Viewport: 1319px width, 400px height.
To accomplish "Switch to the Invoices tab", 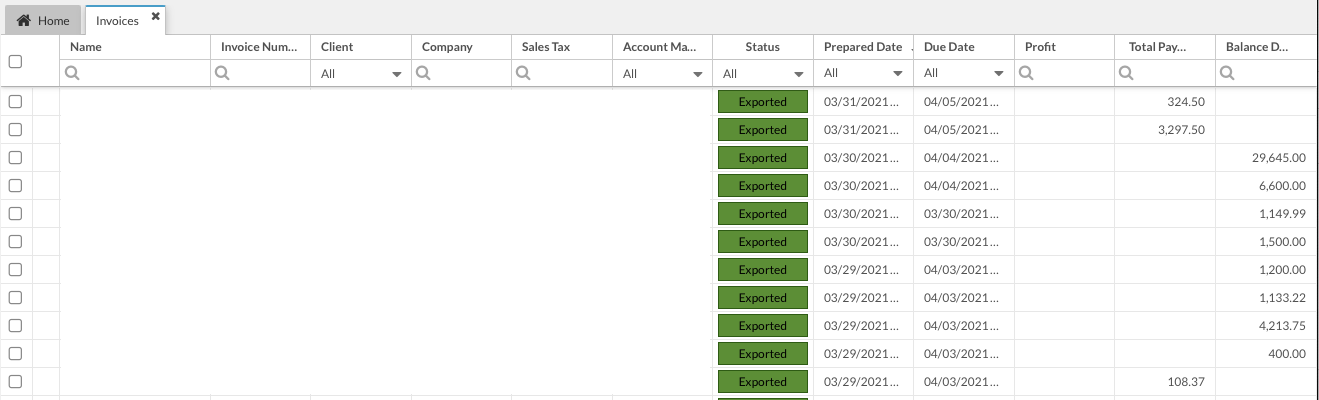I will click(x=117, y=21).
